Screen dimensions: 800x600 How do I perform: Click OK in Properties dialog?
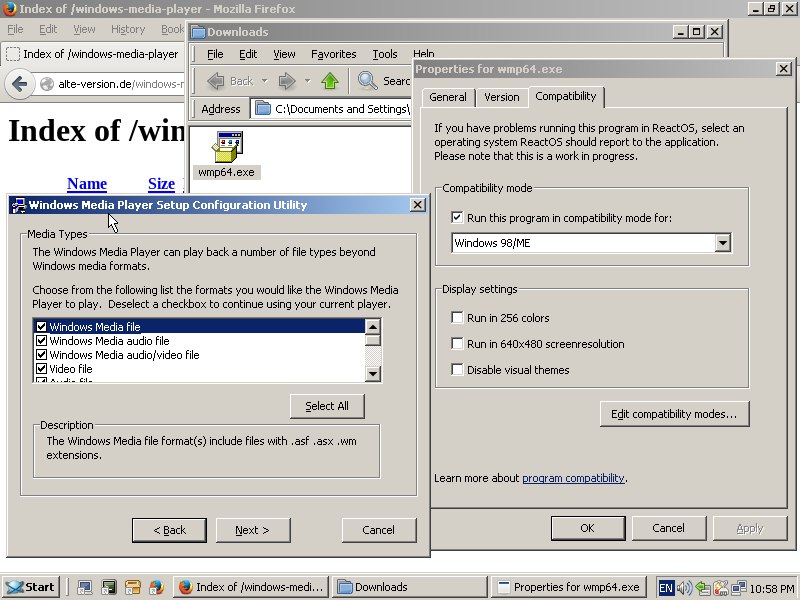(x=588, y=528)
